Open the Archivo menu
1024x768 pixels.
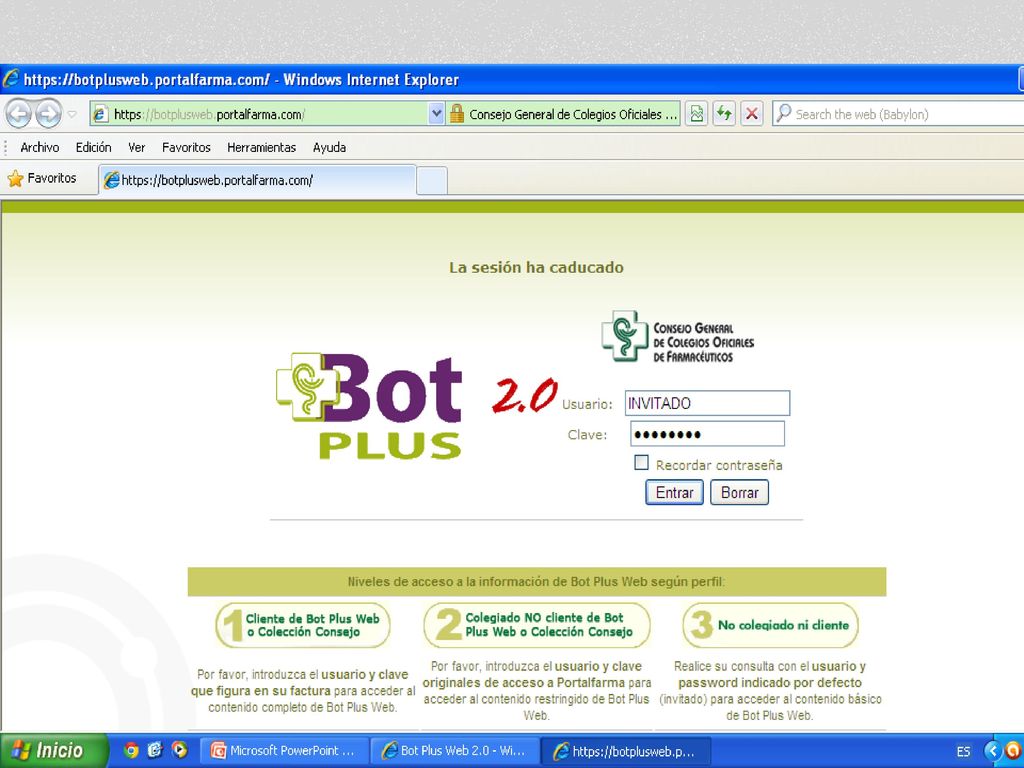(x=40, y=148)
